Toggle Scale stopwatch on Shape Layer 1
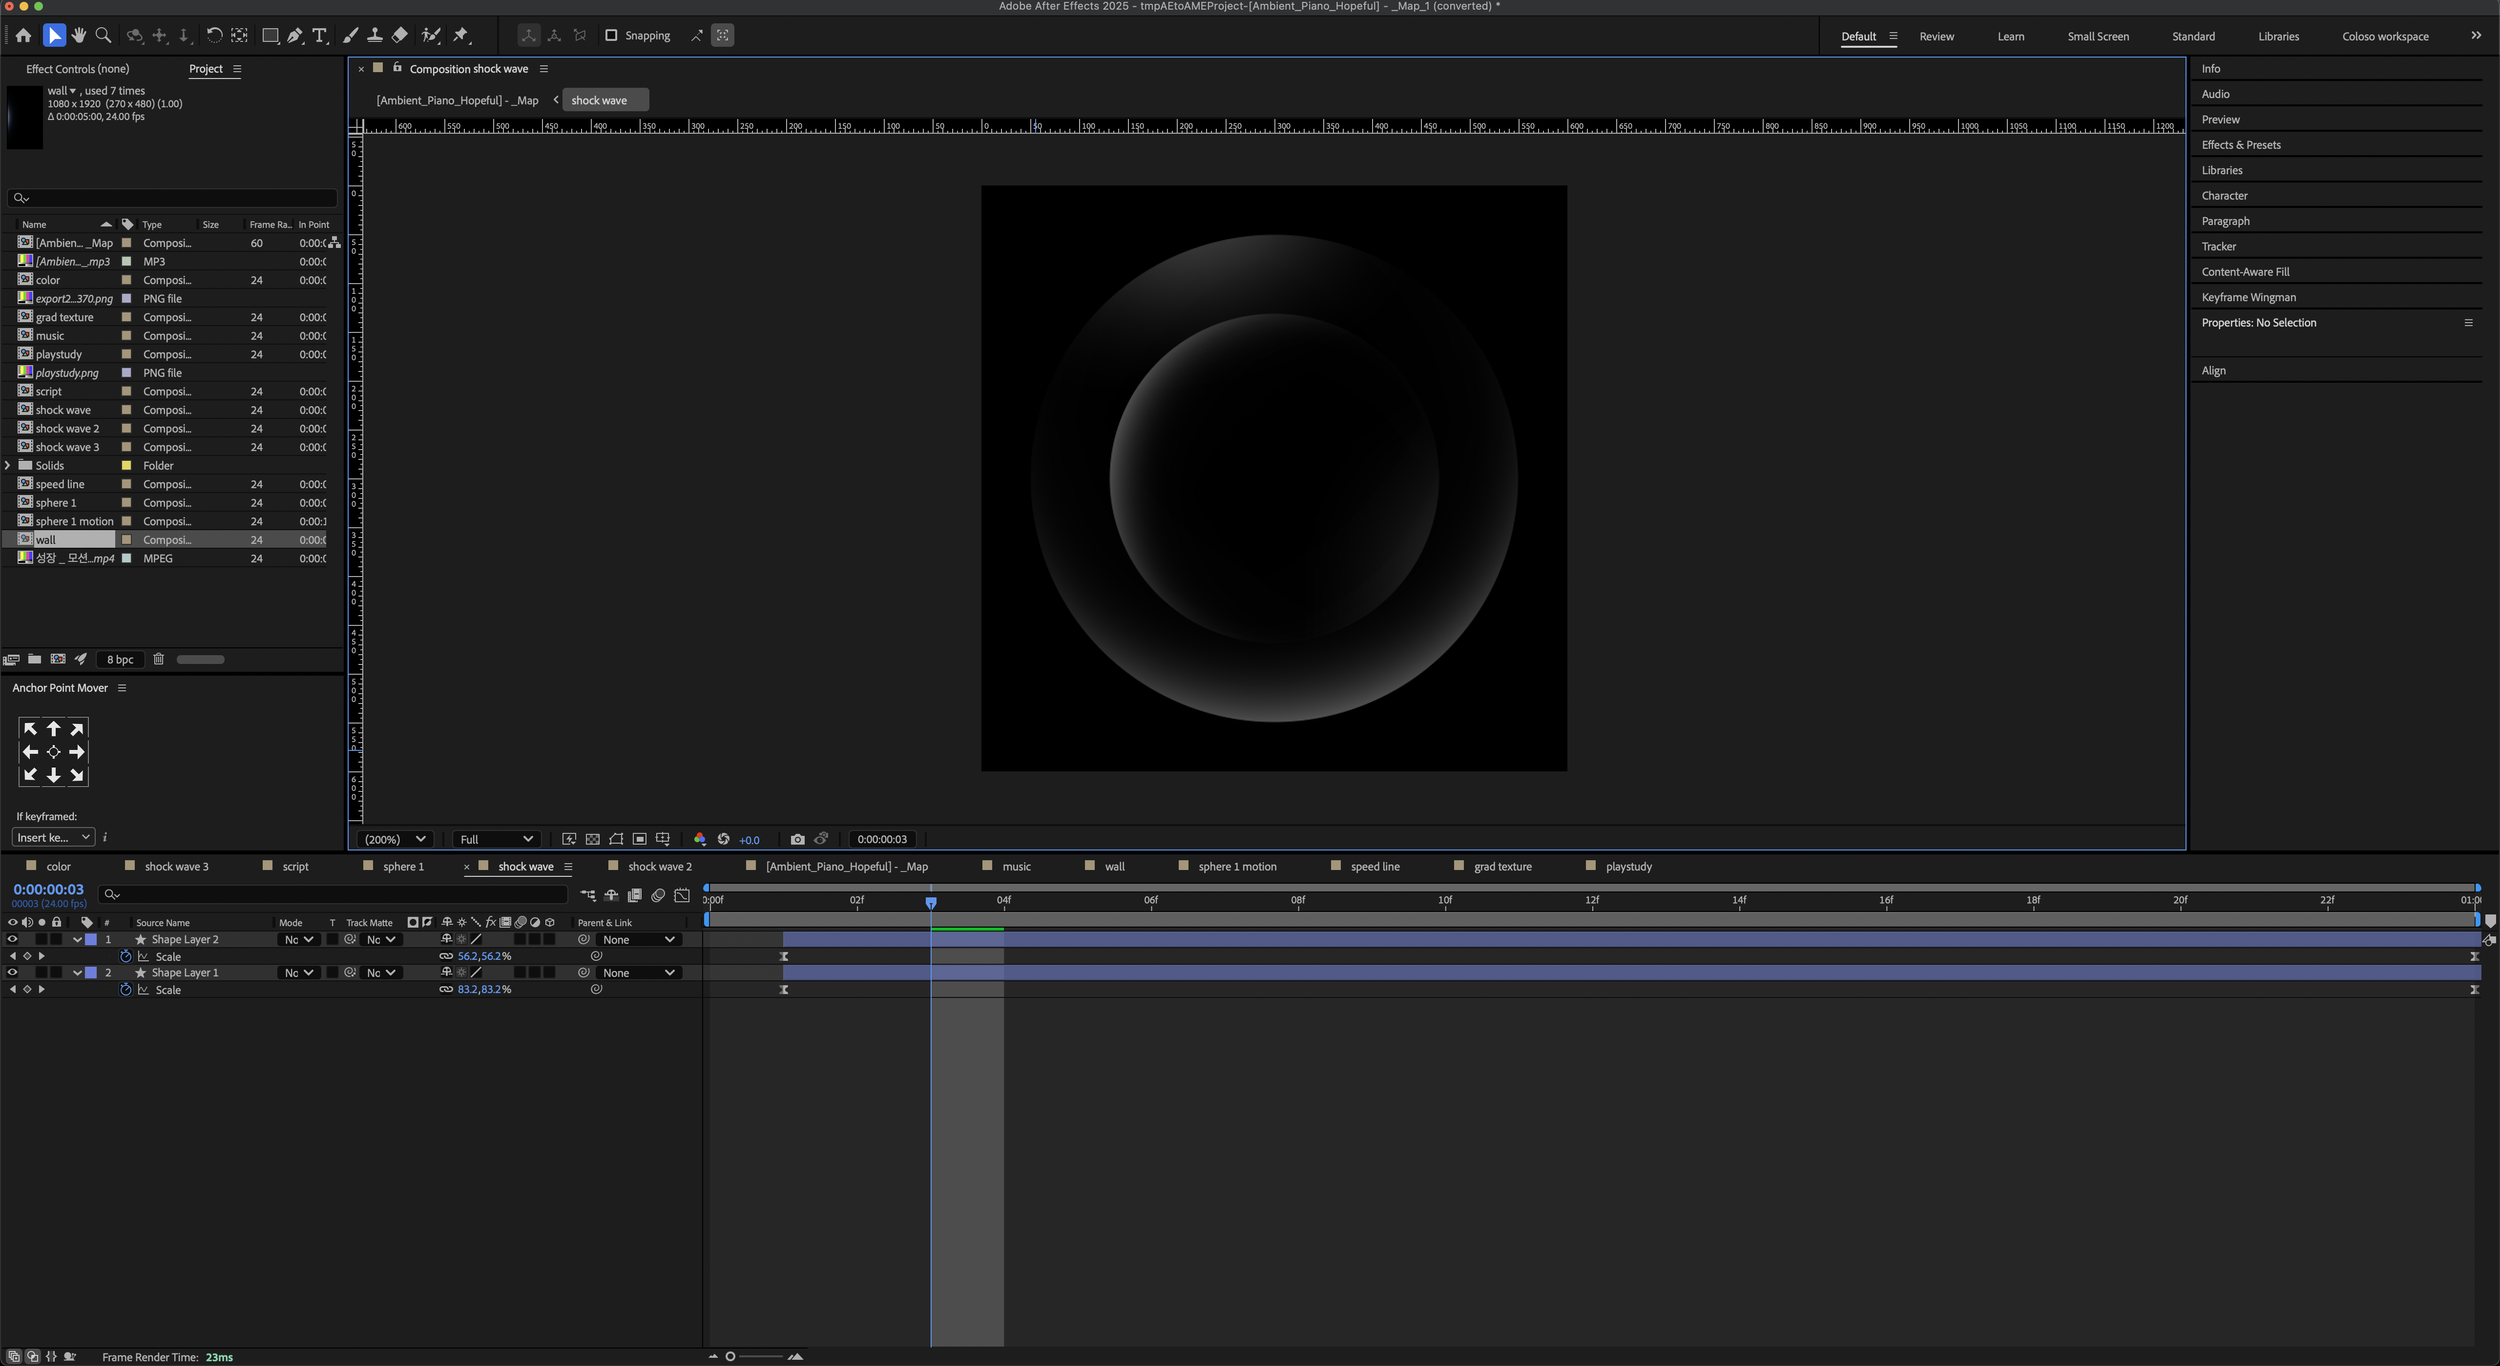Viewport: 2500px width, 1366px height. (126, 989)
